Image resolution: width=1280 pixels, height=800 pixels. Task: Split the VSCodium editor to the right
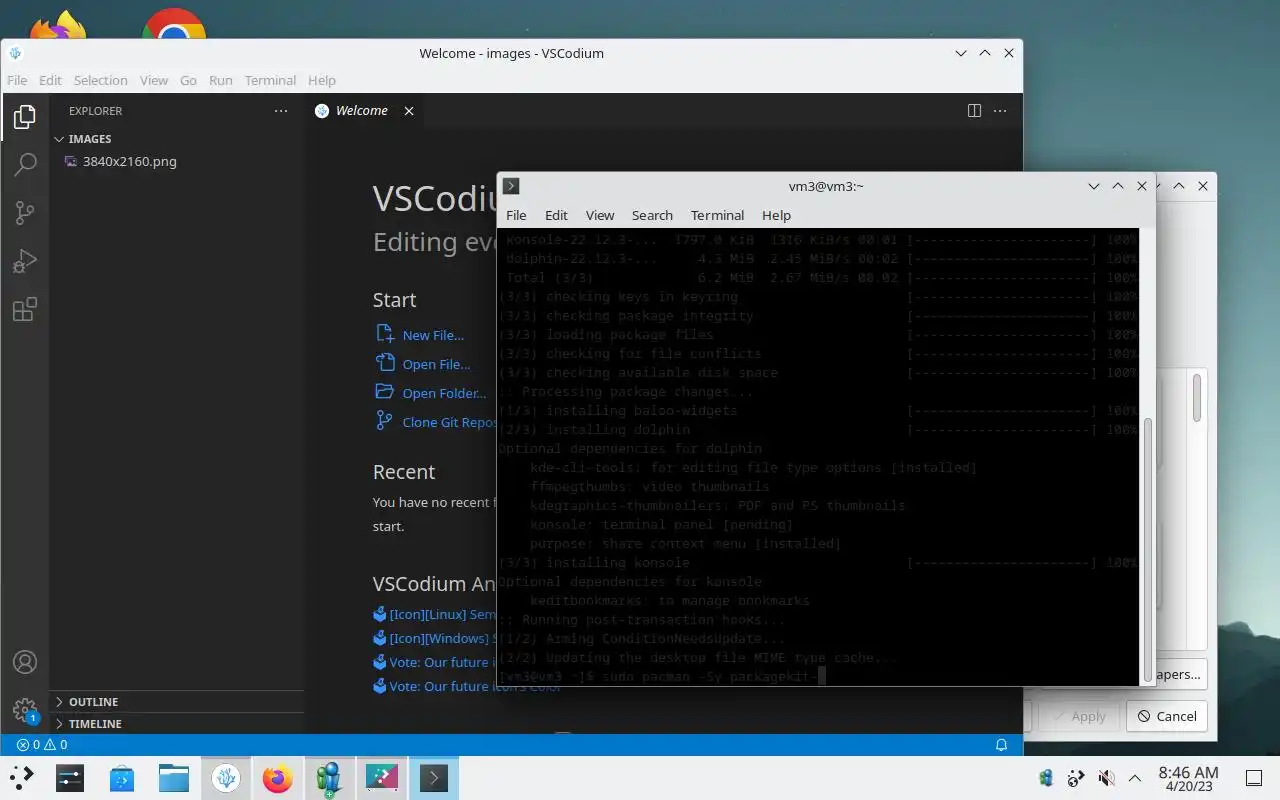[x=974, y=111]
